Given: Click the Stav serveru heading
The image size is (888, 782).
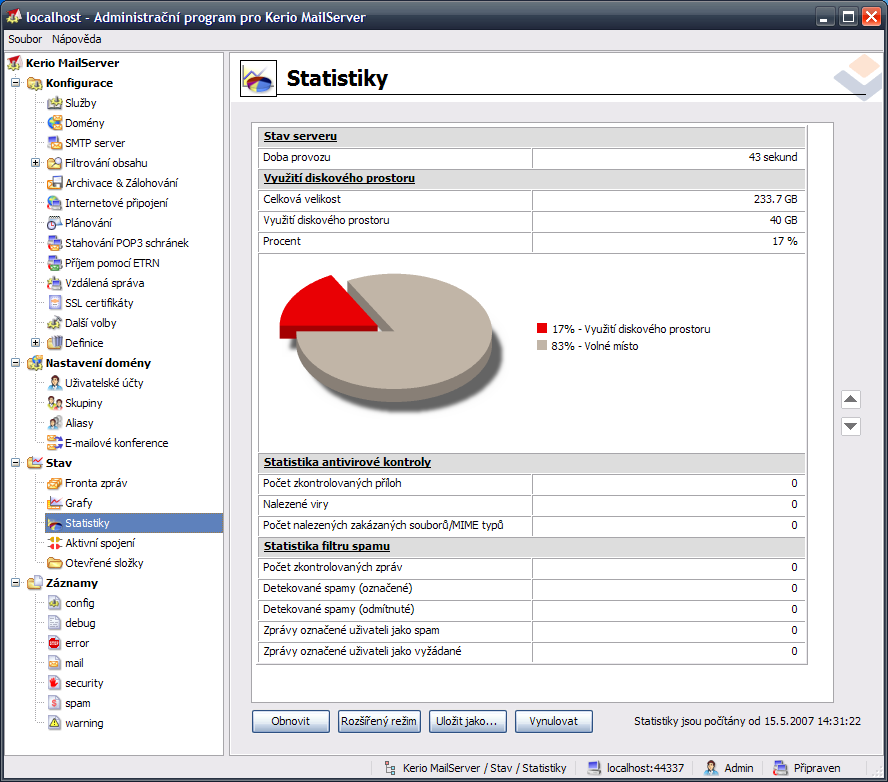Looking at the screenshot, I should [x=300, y=136].
